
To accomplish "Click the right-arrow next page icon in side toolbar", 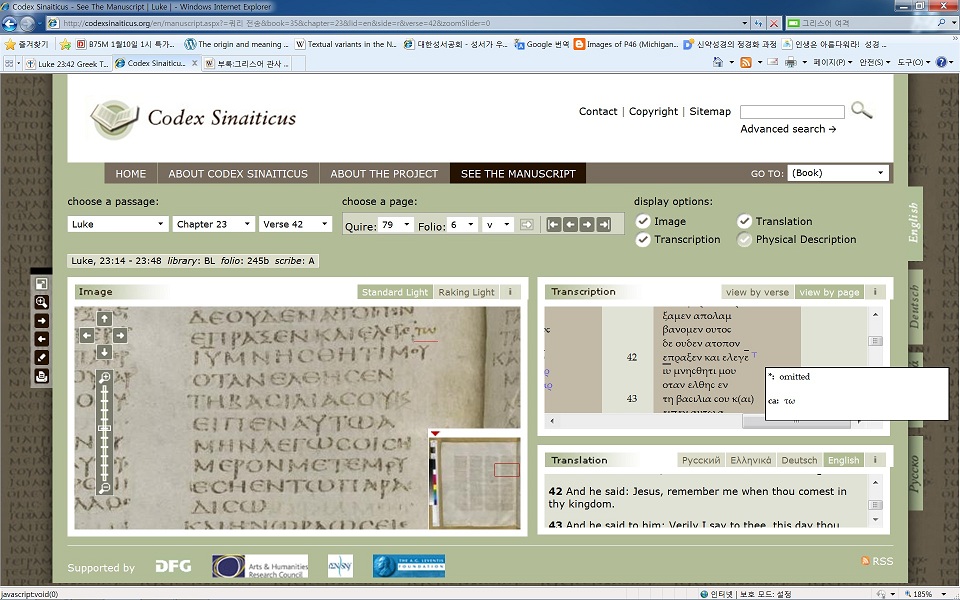I will [42, 321].
